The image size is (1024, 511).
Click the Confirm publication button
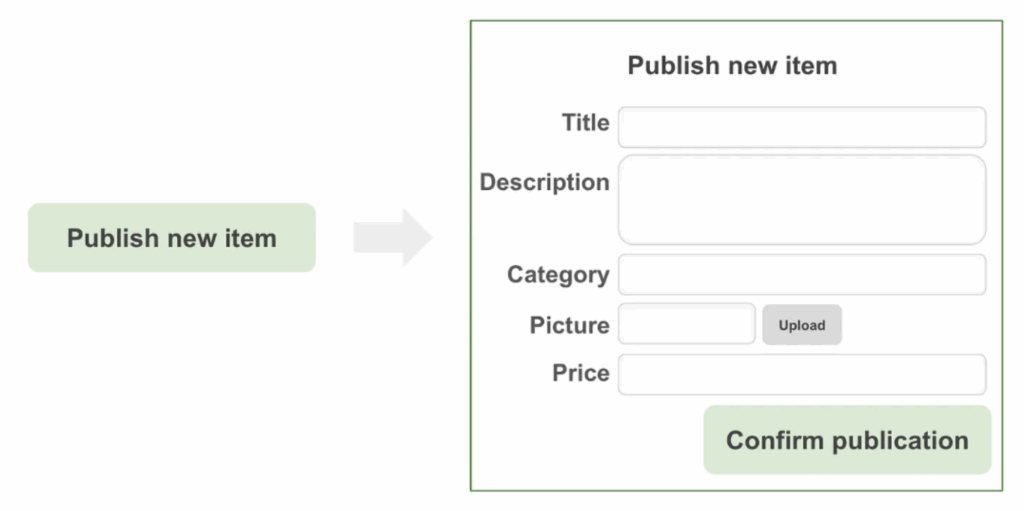tap(847, 440)
